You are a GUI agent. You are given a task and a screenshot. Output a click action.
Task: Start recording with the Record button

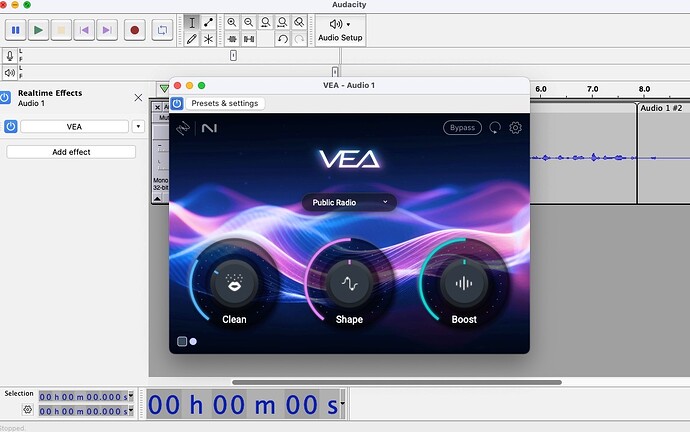pos(135,30)
